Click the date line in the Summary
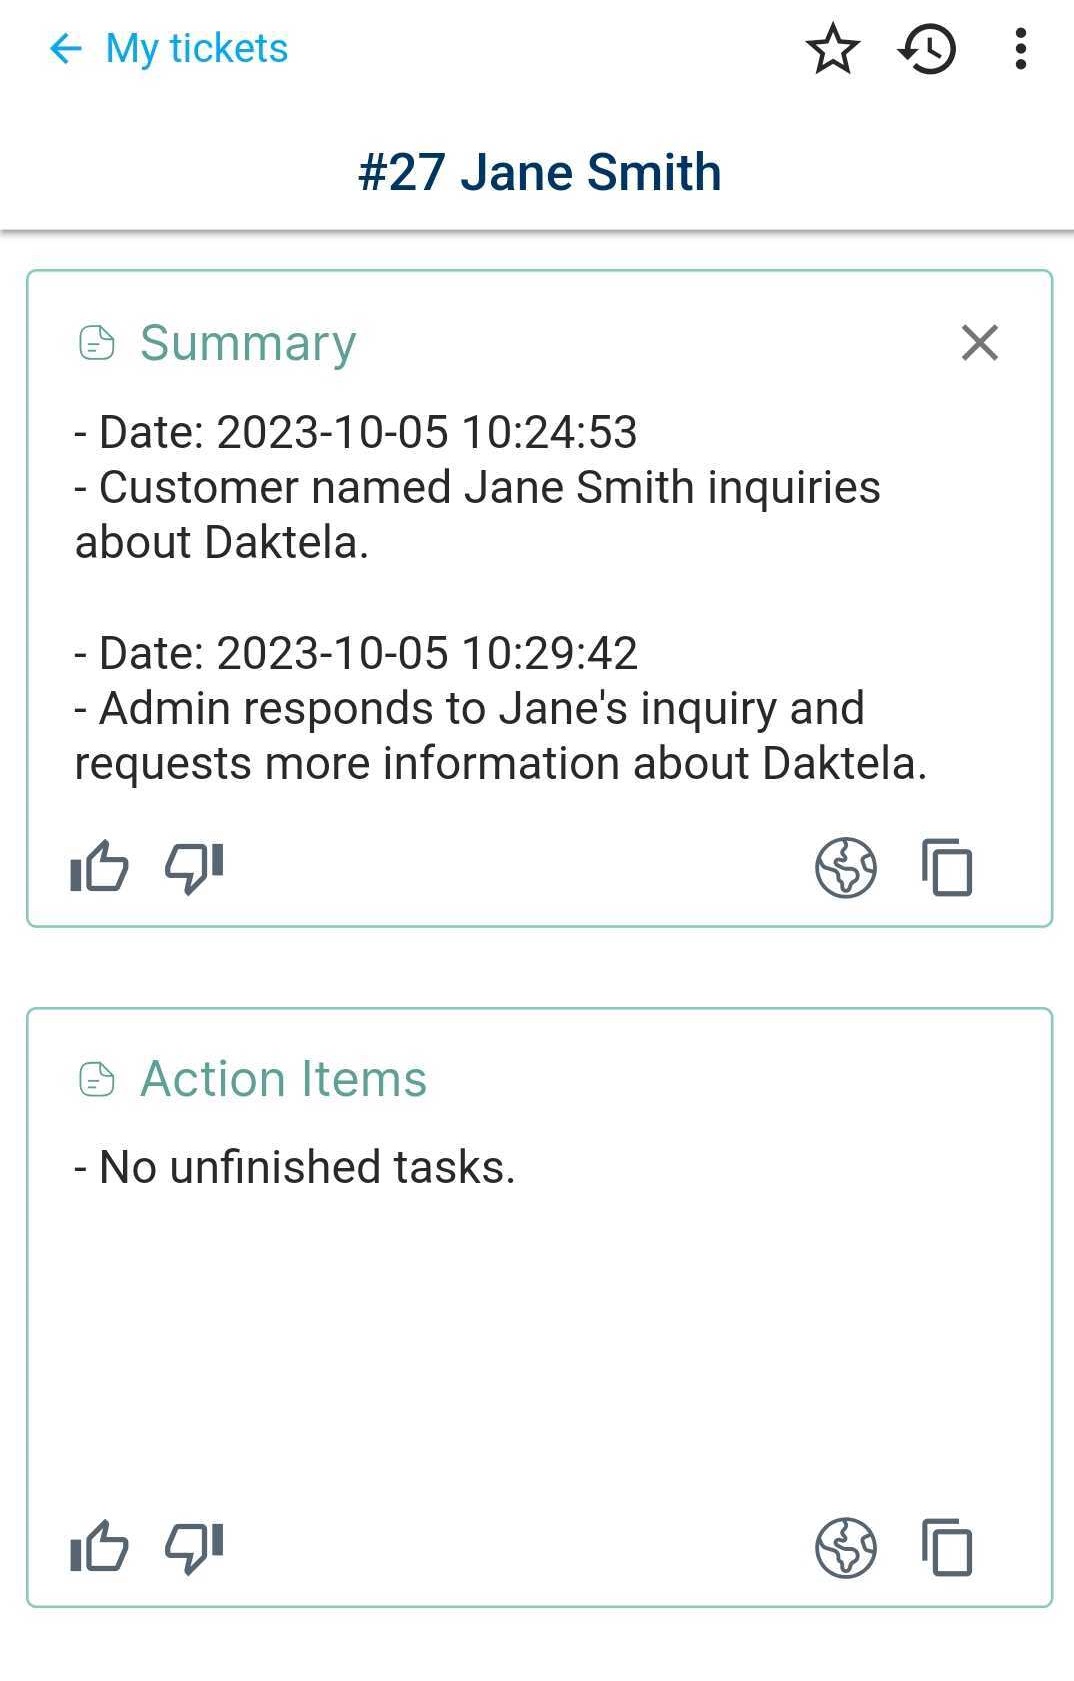Image resolution: width=1074 pixels, height=1681 pixels. [x=356, y=433]
